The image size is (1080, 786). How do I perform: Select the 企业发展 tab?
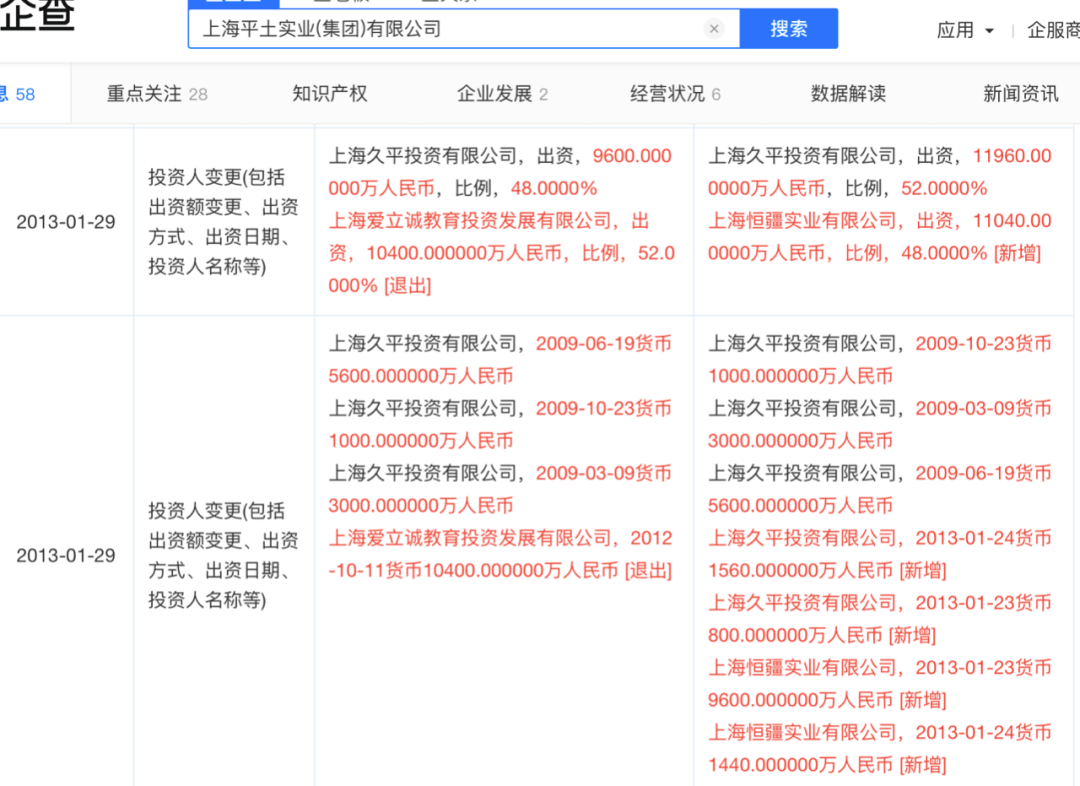click(x=502, y=94)
